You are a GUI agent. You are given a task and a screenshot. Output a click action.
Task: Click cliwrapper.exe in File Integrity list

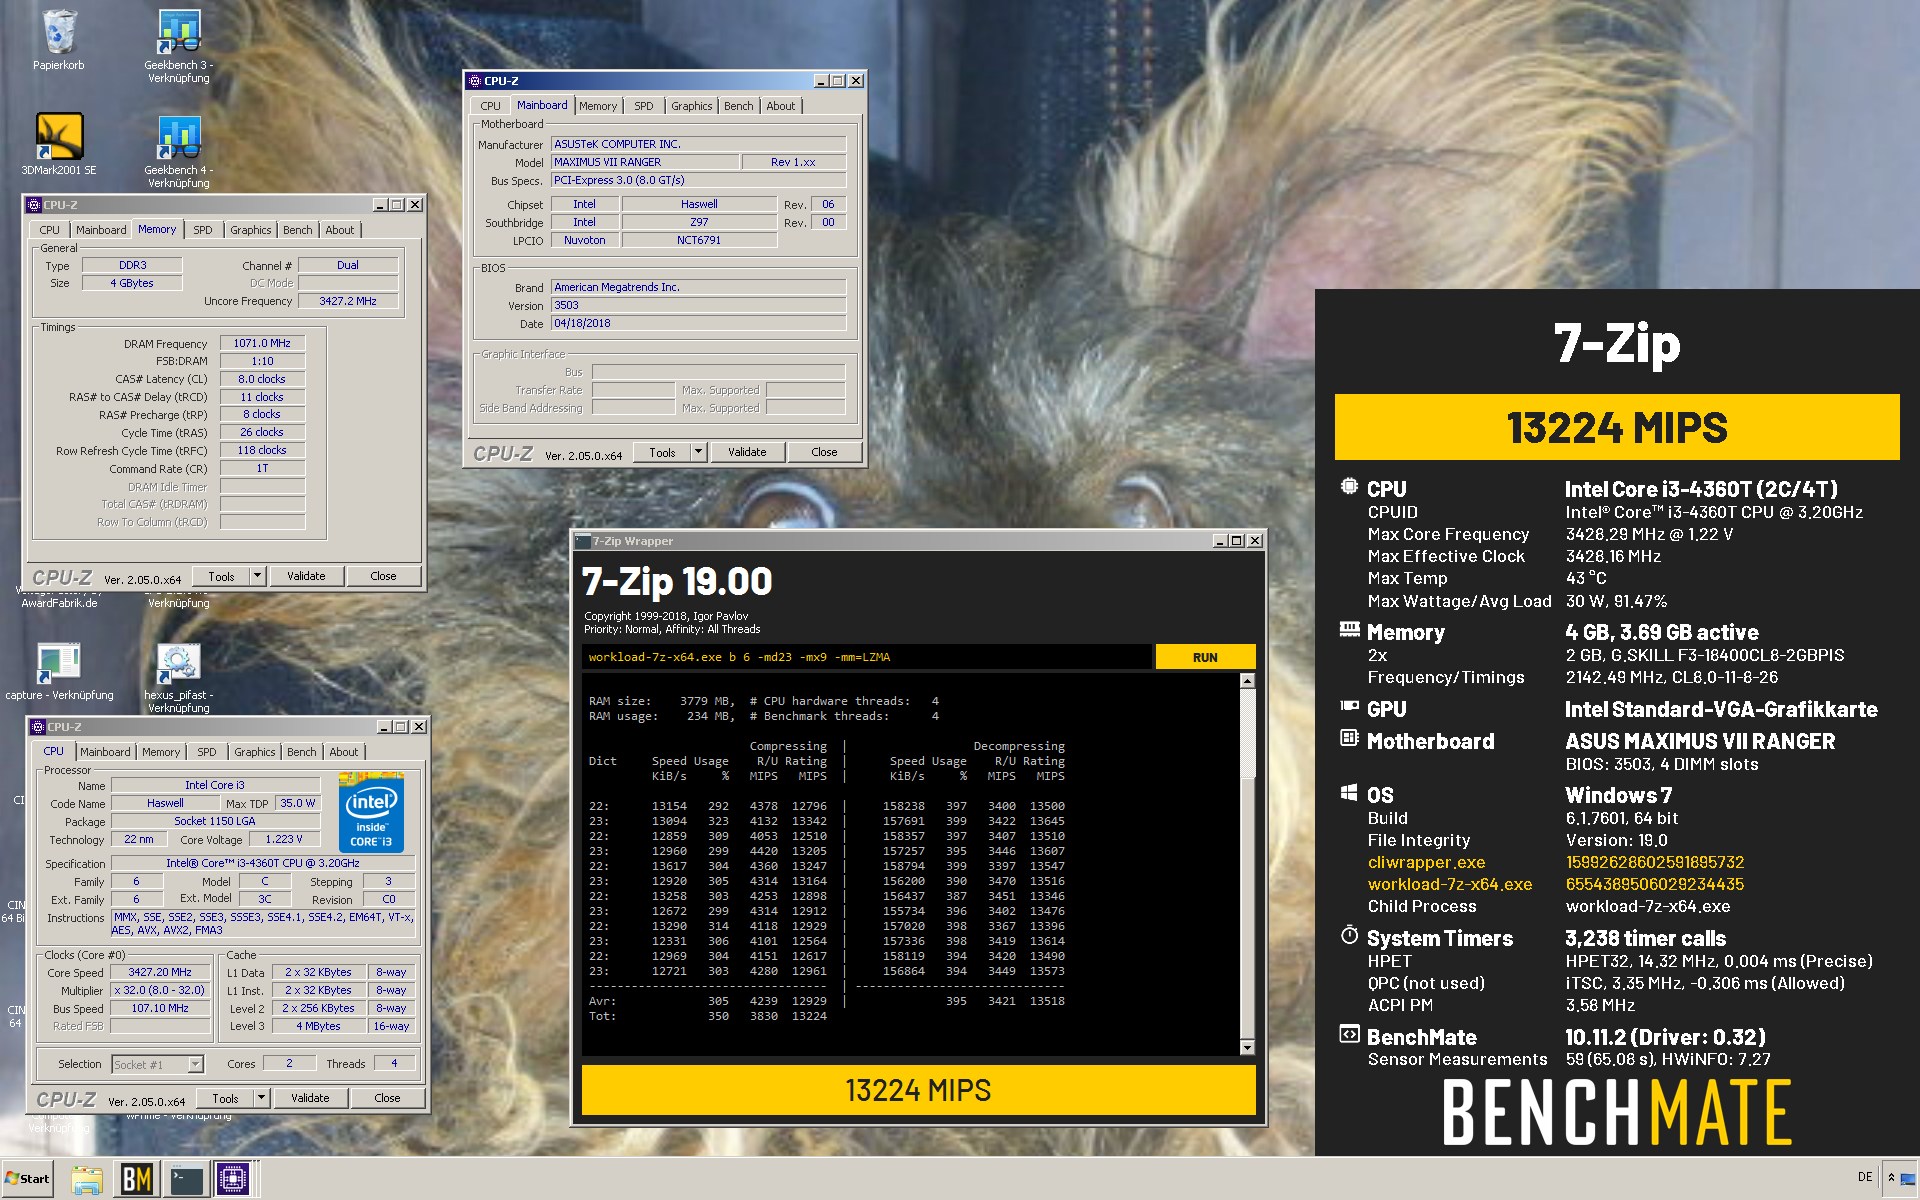click(x=1426, y=862)
